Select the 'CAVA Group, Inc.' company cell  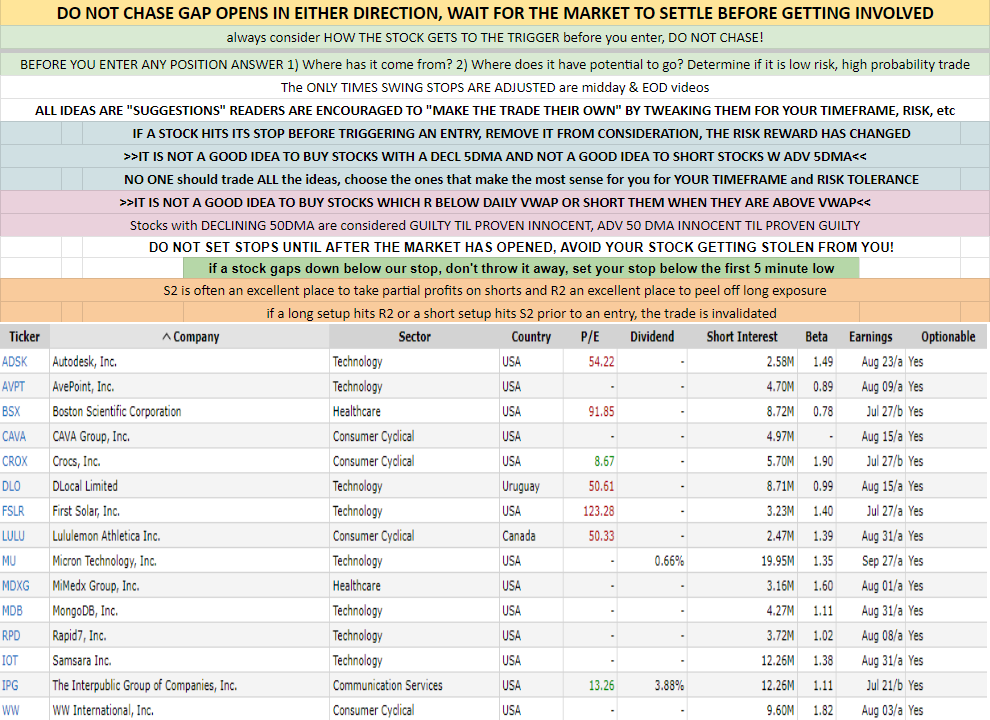189,436
